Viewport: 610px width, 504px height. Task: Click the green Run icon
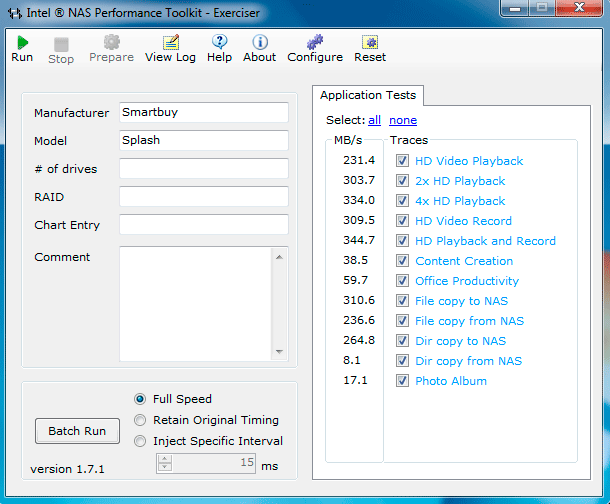click(22, 43)
